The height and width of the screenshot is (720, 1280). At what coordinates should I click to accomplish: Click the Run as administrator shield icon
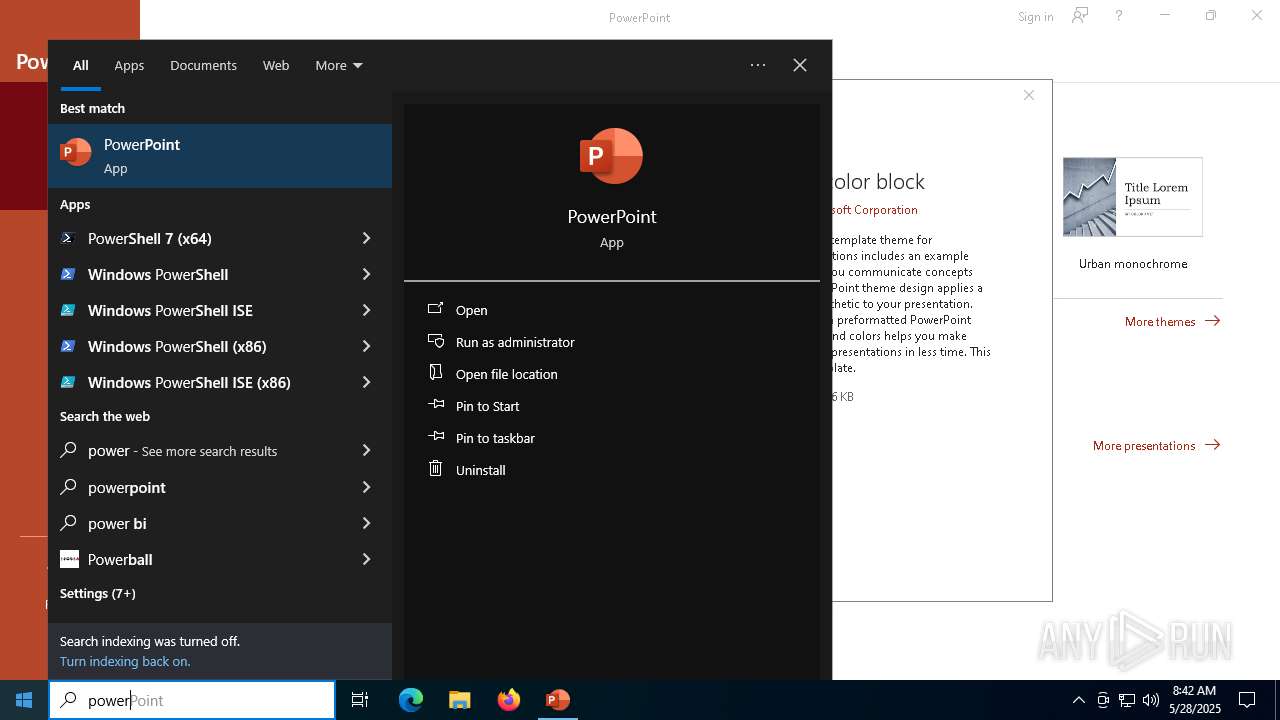435,341
